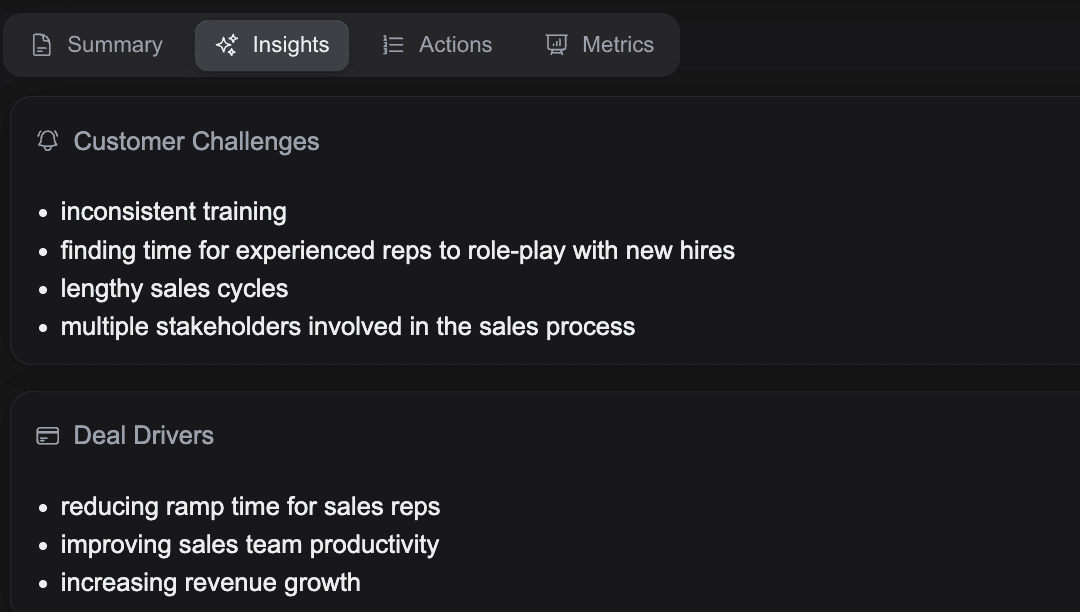Switch to the Summary tab
This screenshot has width=1080, height=612.
tap(96, 44)
